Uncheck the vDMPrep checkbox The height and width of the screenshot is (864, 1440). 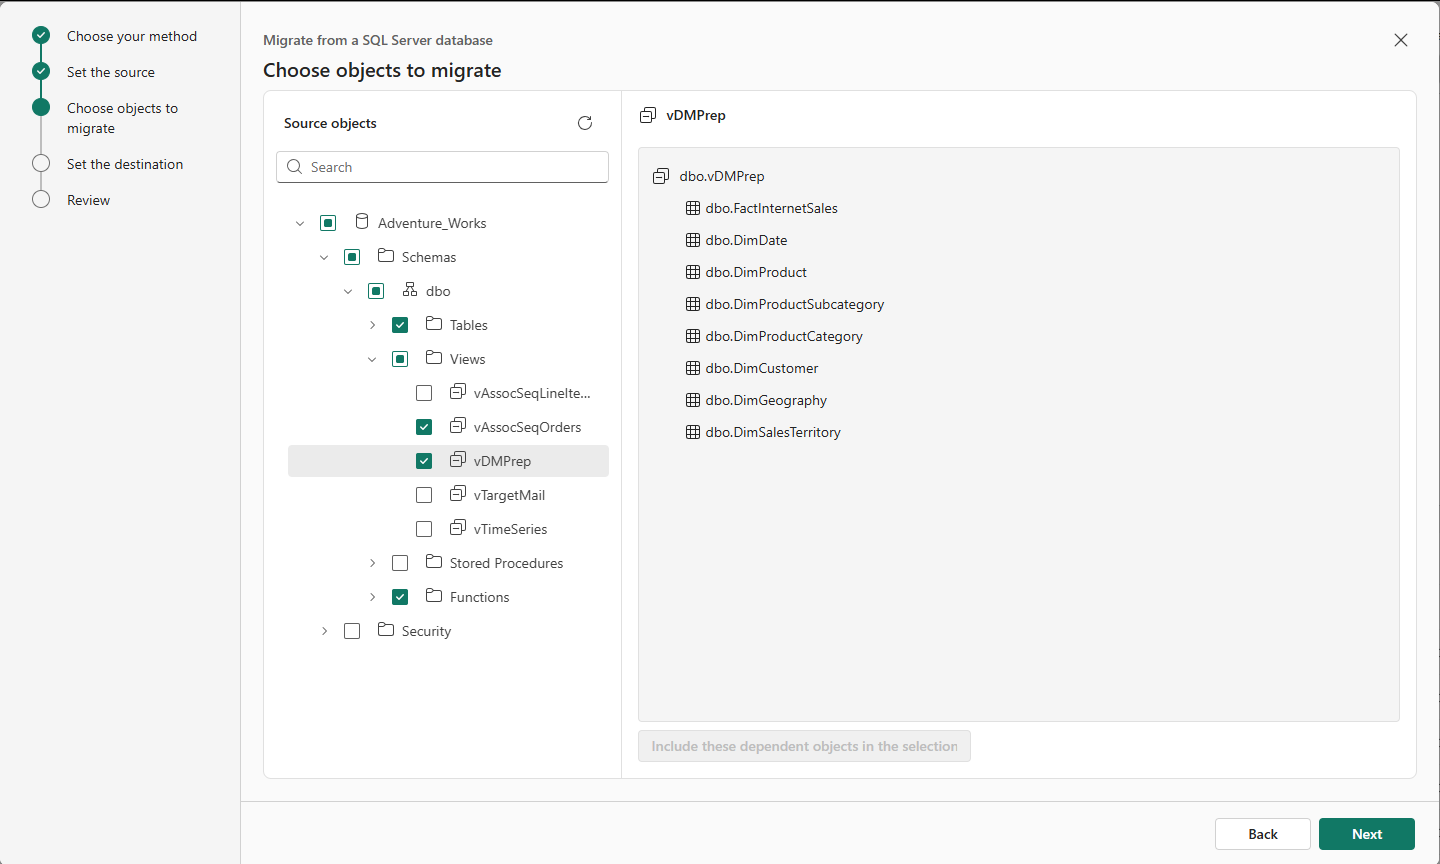click(424, 461)
